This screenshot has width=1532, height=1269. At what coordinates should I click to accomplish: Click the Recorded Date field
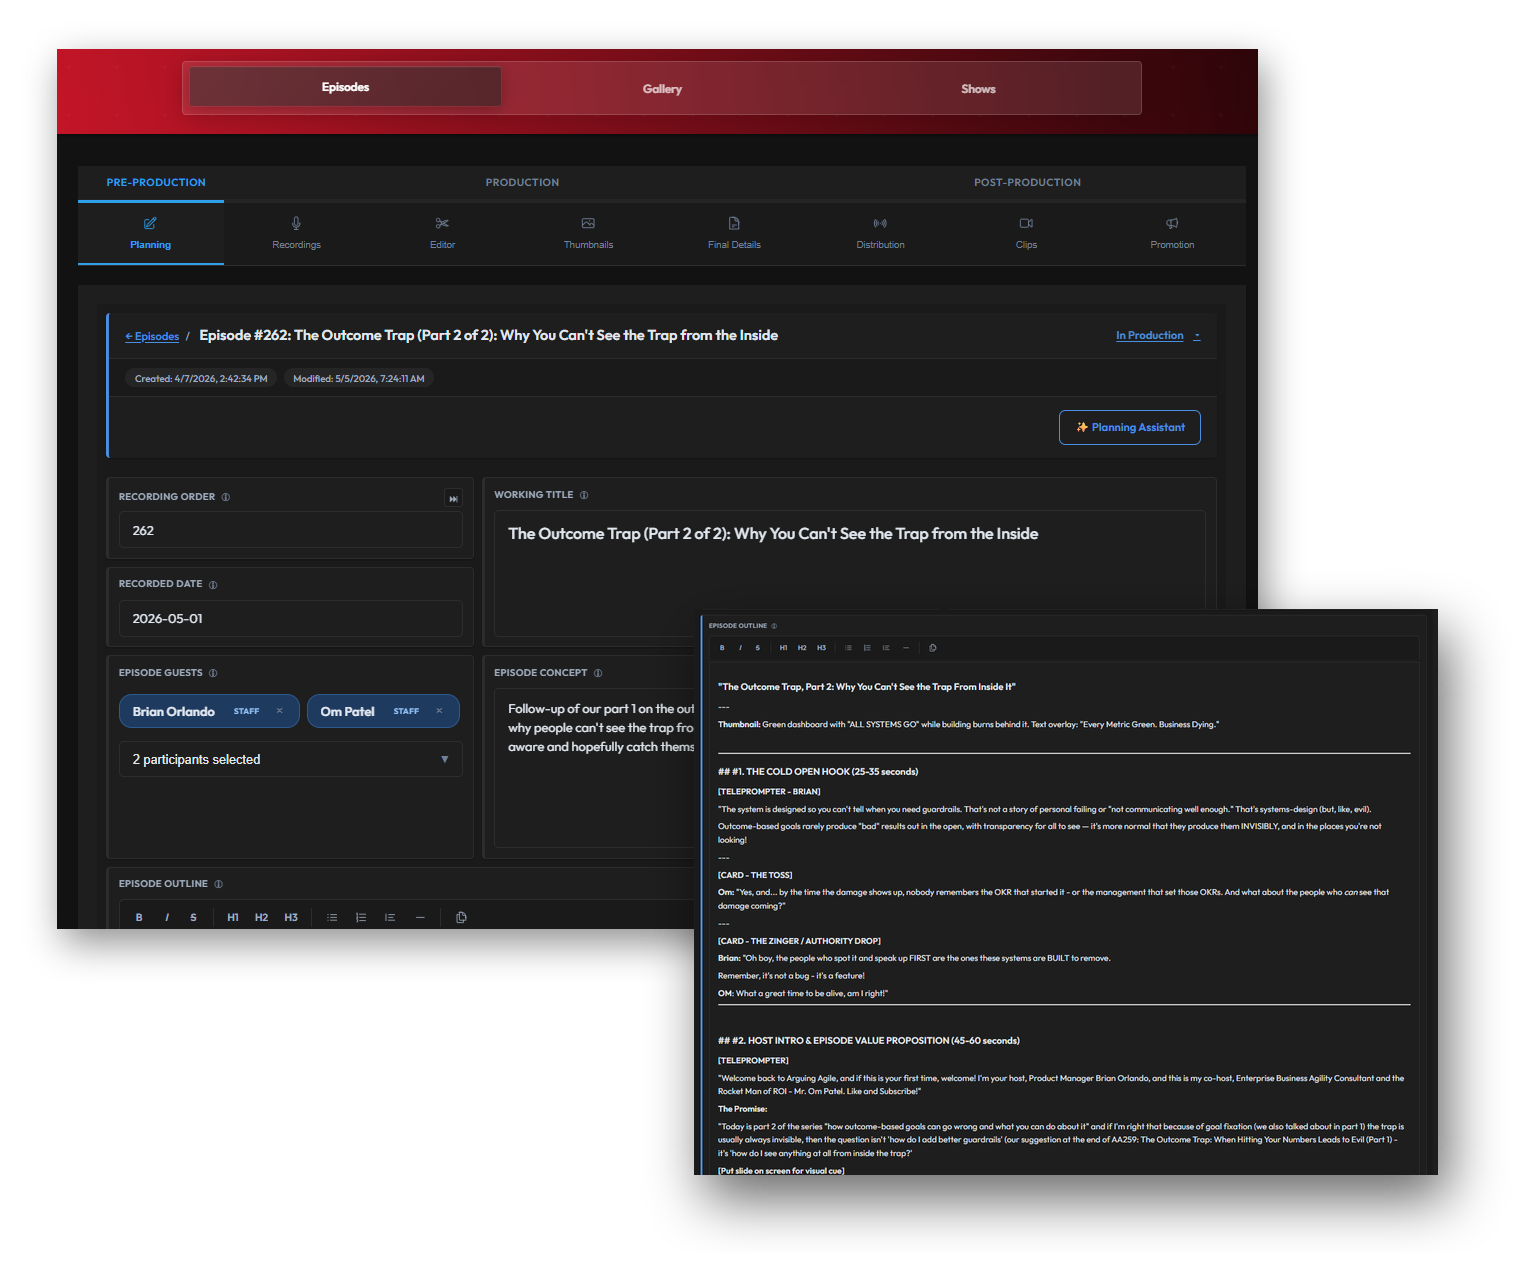coord(290,618)
